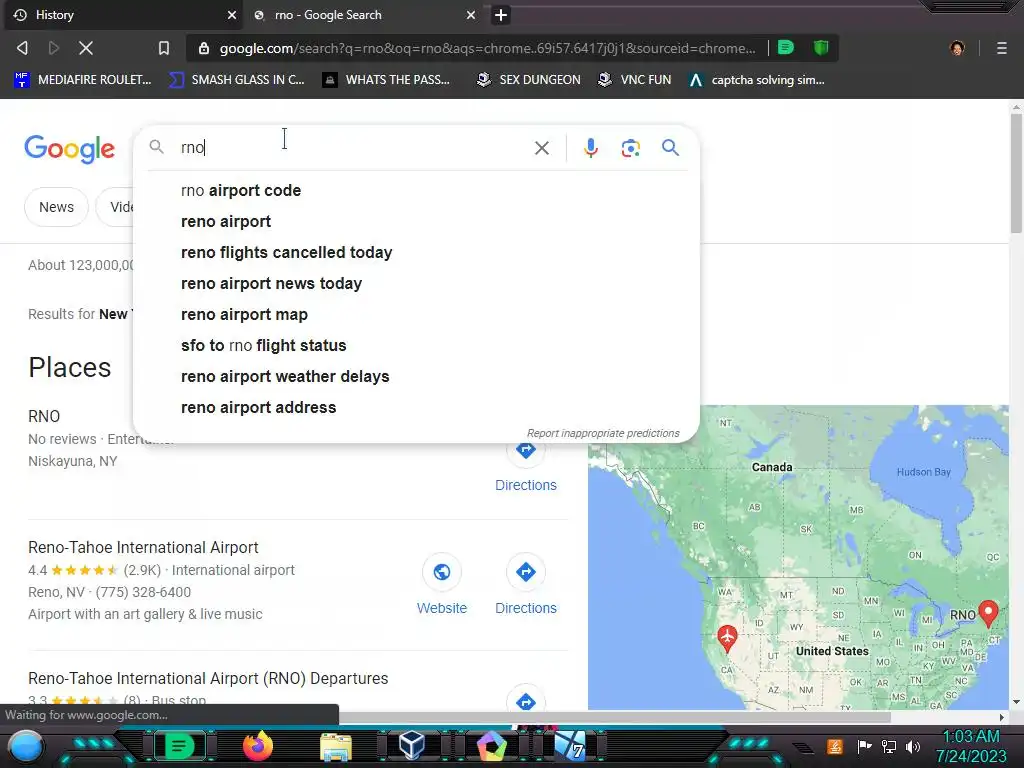Click the red RNO location pin on the map

click(989, 613)
